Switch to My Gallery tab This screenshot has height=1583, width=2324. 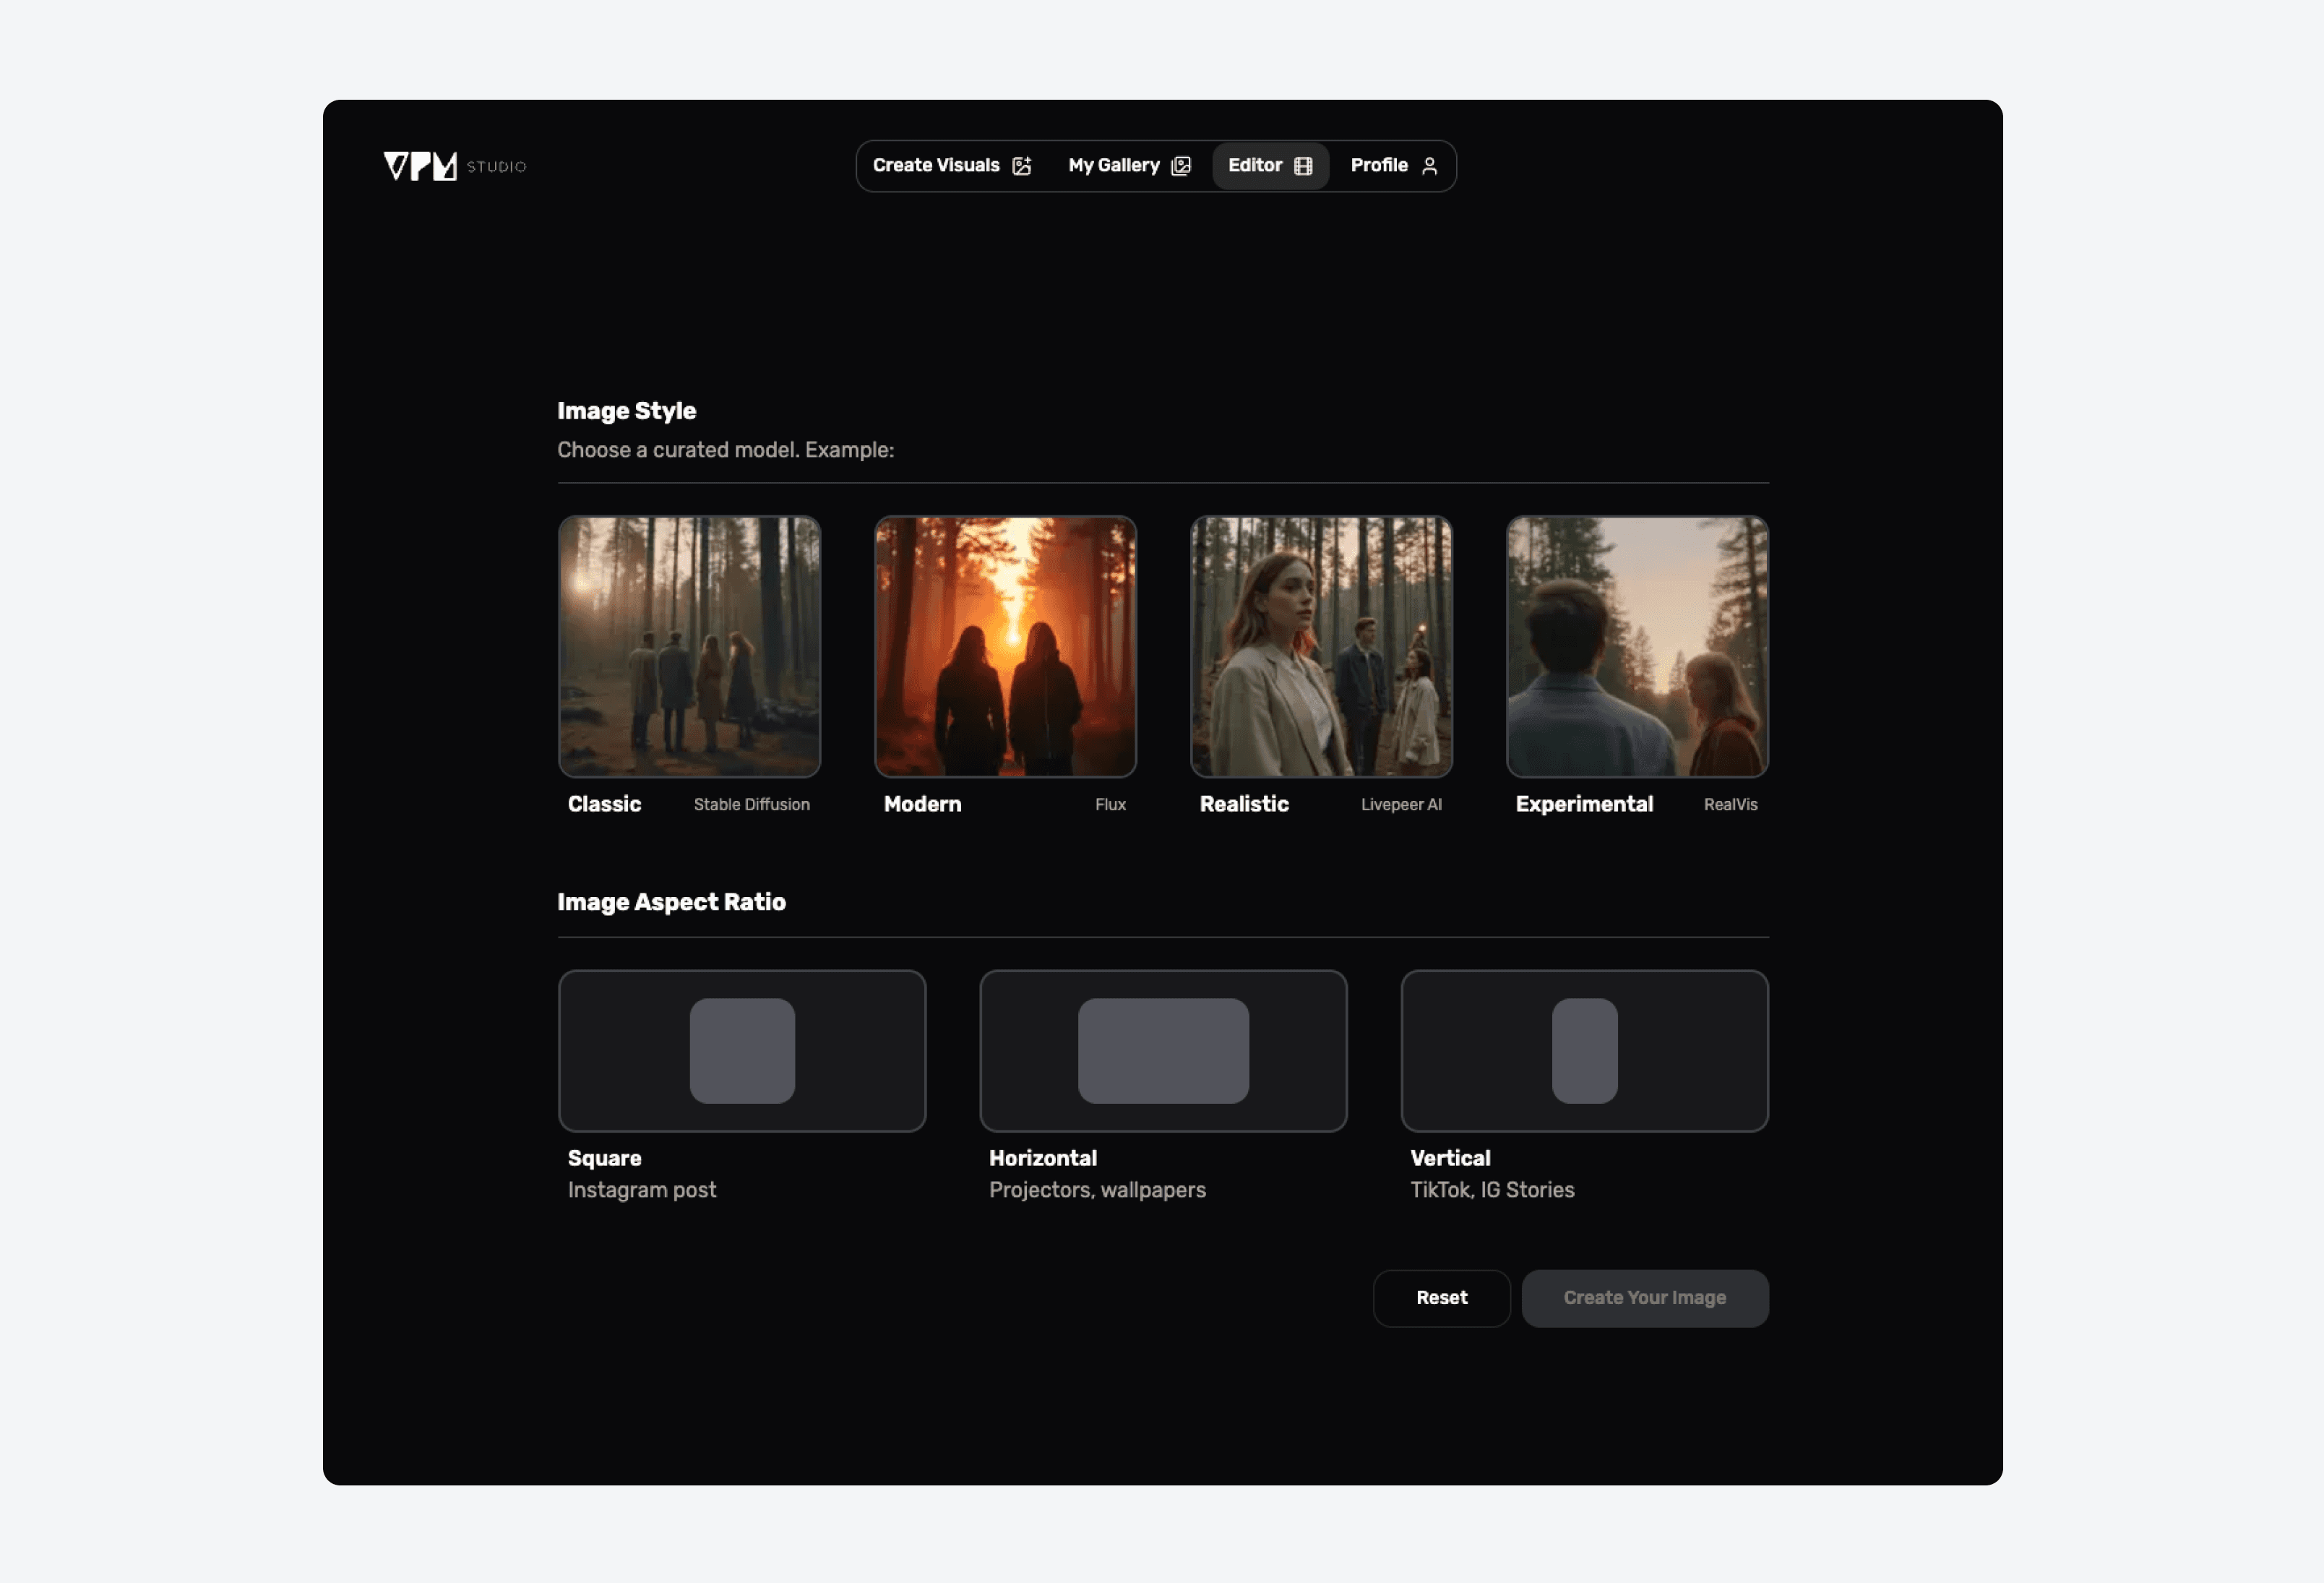coord(1113,166)
